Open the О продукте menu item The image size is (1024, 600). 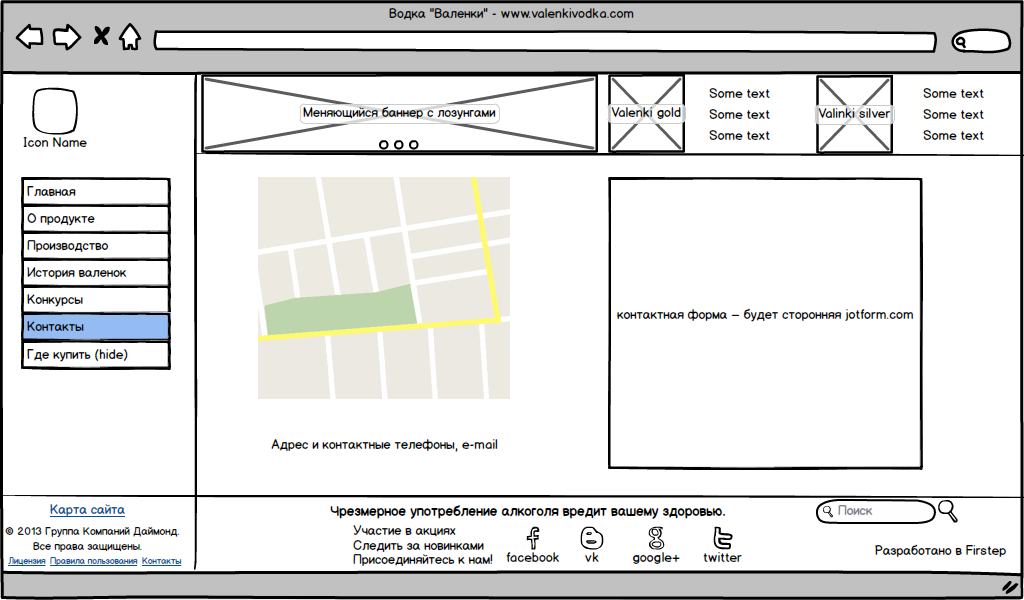tap(96, 219)
